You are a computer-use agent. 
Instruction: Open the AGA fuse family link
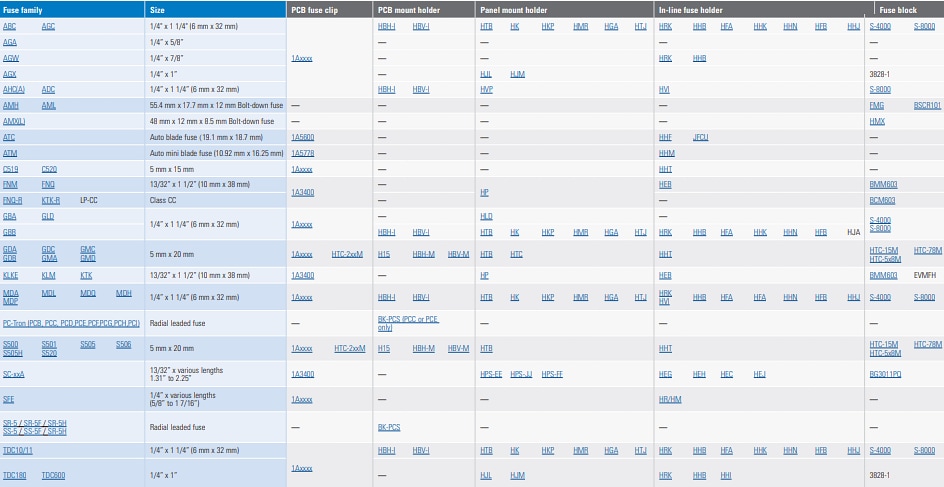(10, 42)
